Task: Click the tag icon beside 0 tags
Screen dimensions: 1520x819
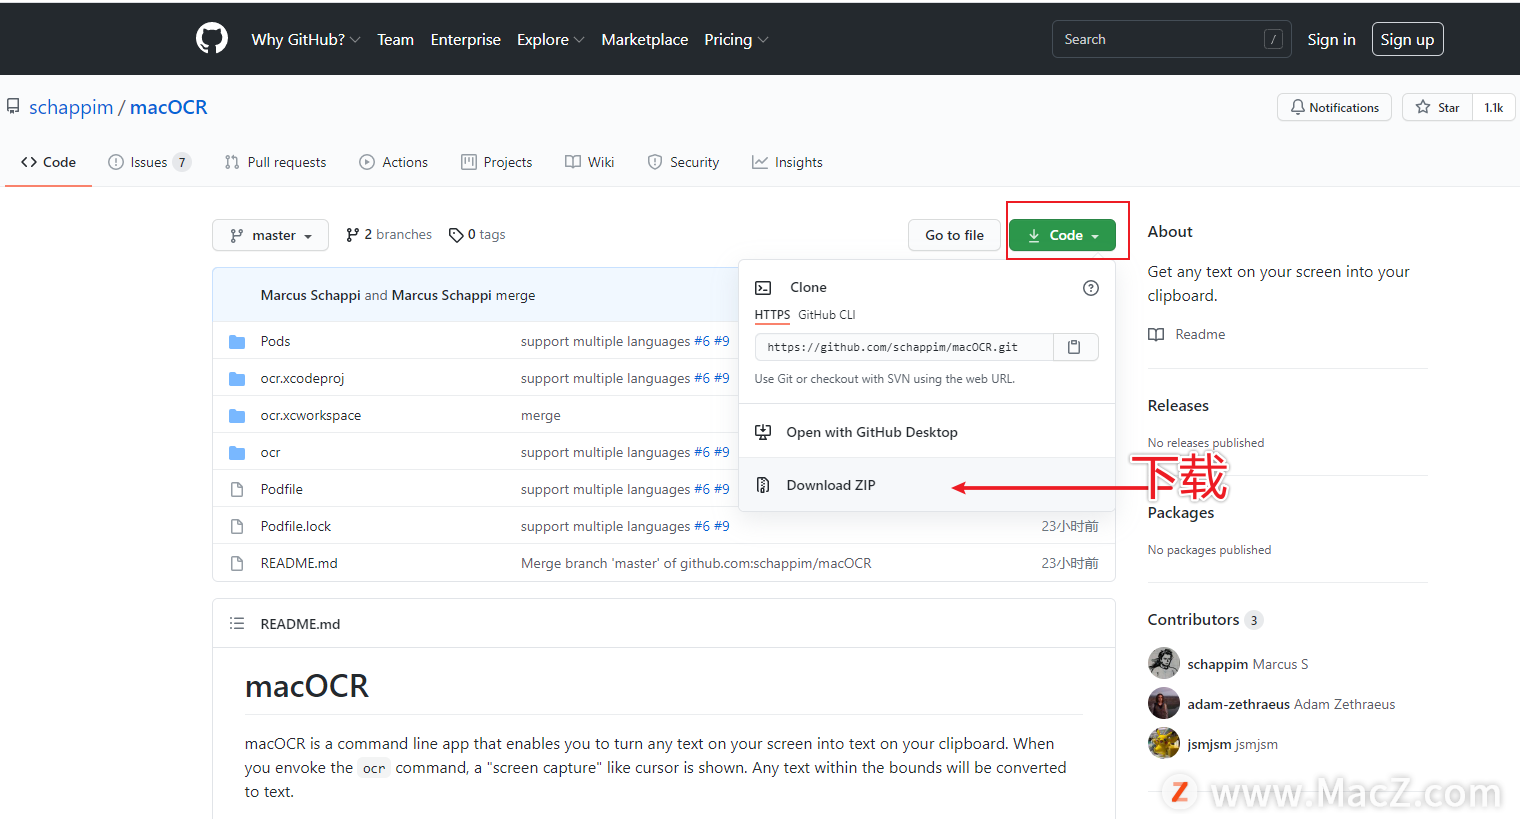Action: tap(456, 235)
